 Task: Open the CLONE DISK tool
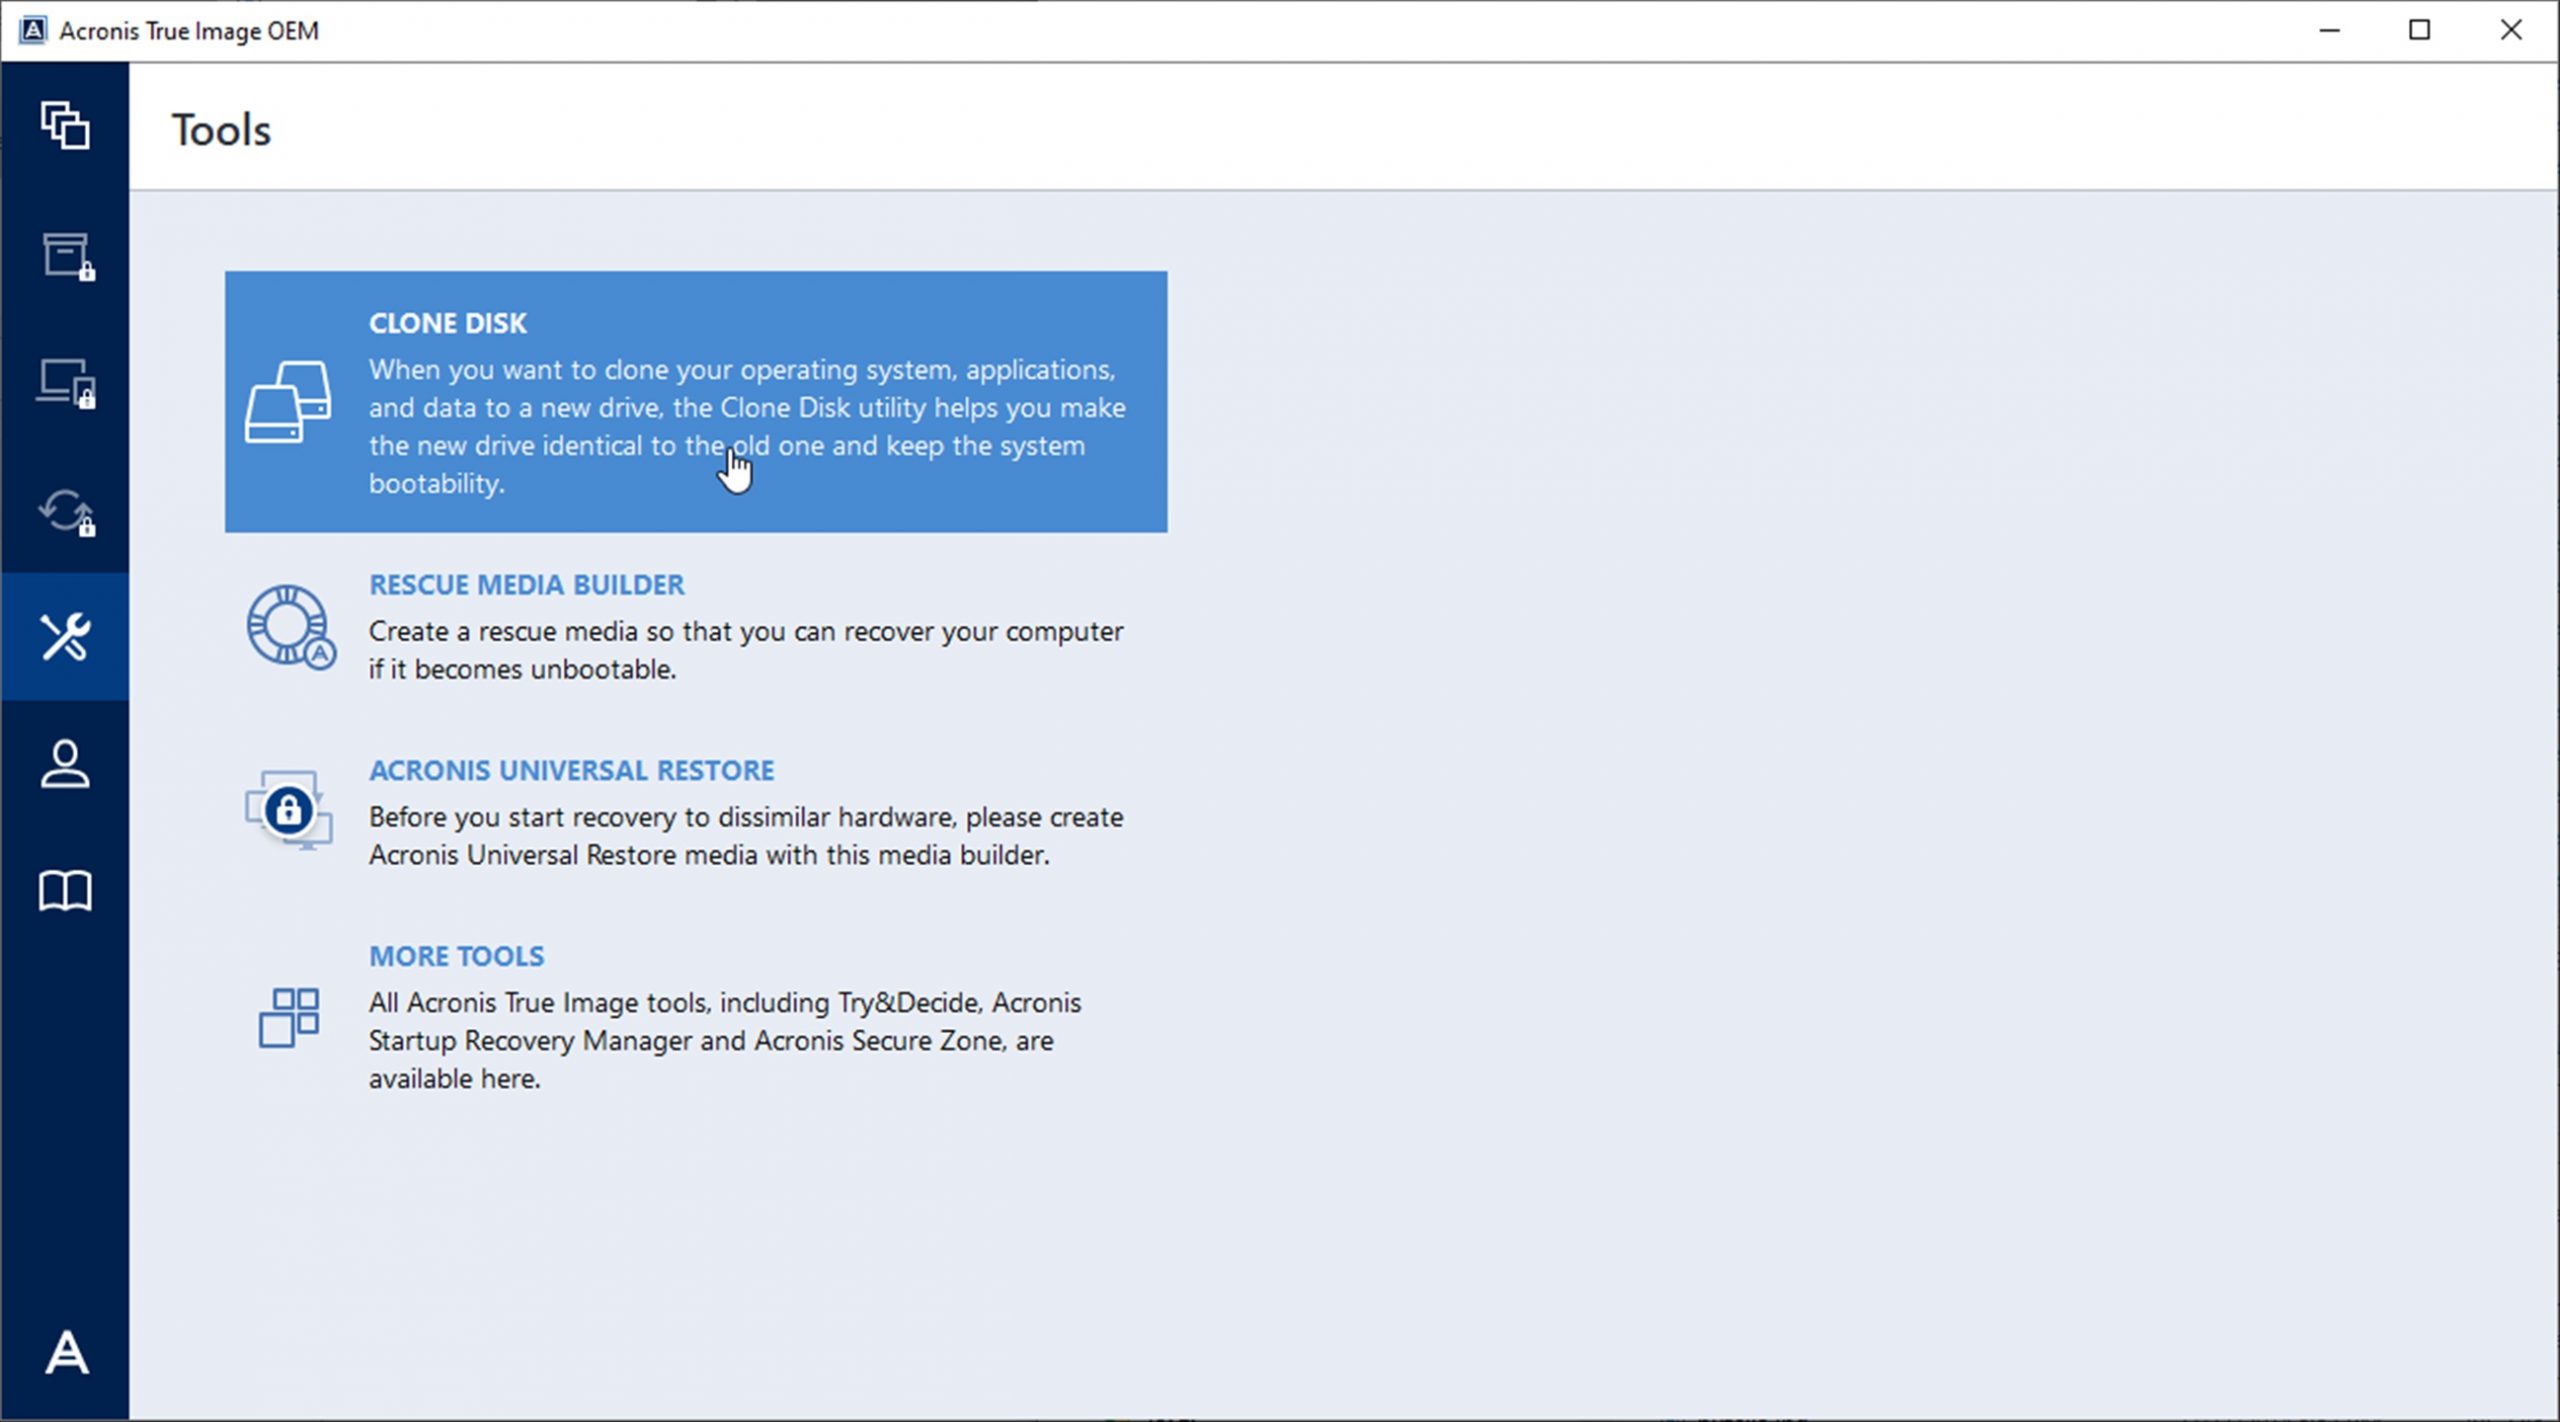[x=696, y=401]
